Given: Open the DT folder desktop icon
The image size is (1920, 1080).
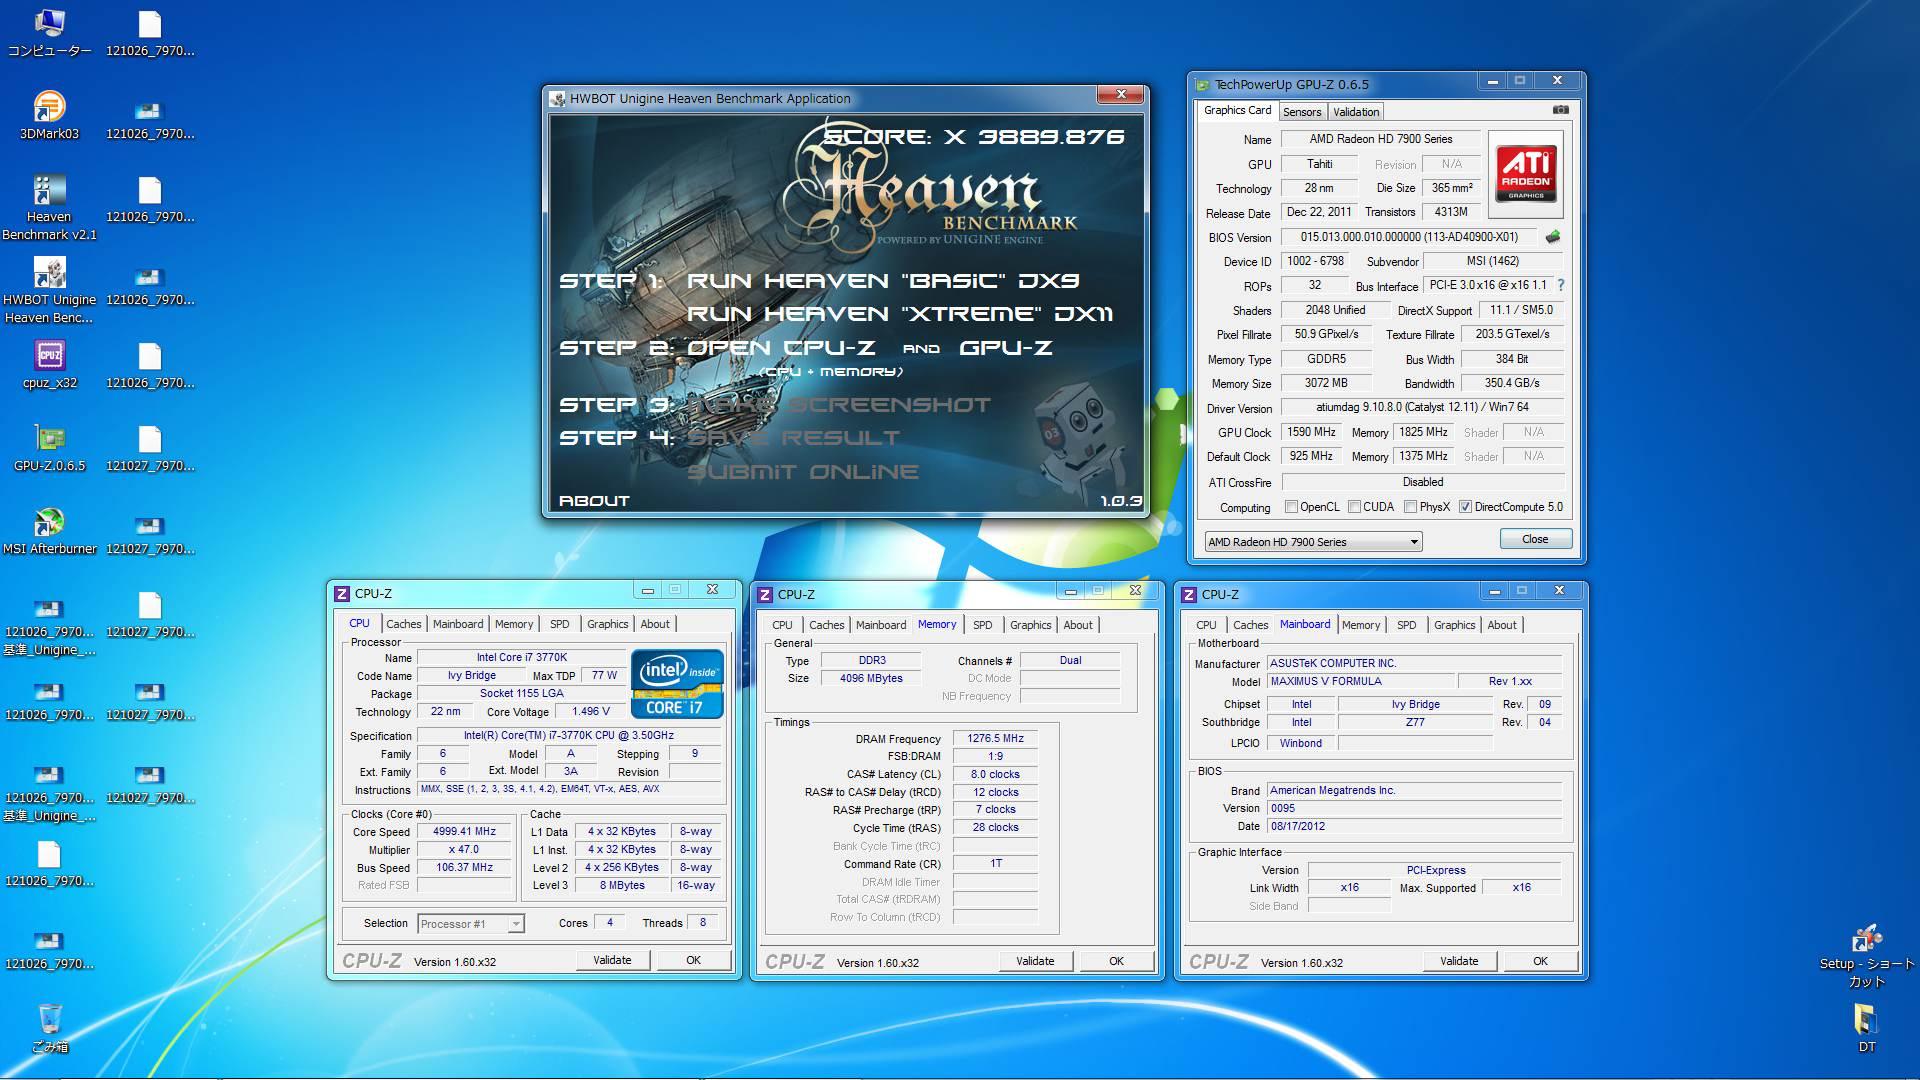Looking at the screenshot, I should tap(1866, 1028).
